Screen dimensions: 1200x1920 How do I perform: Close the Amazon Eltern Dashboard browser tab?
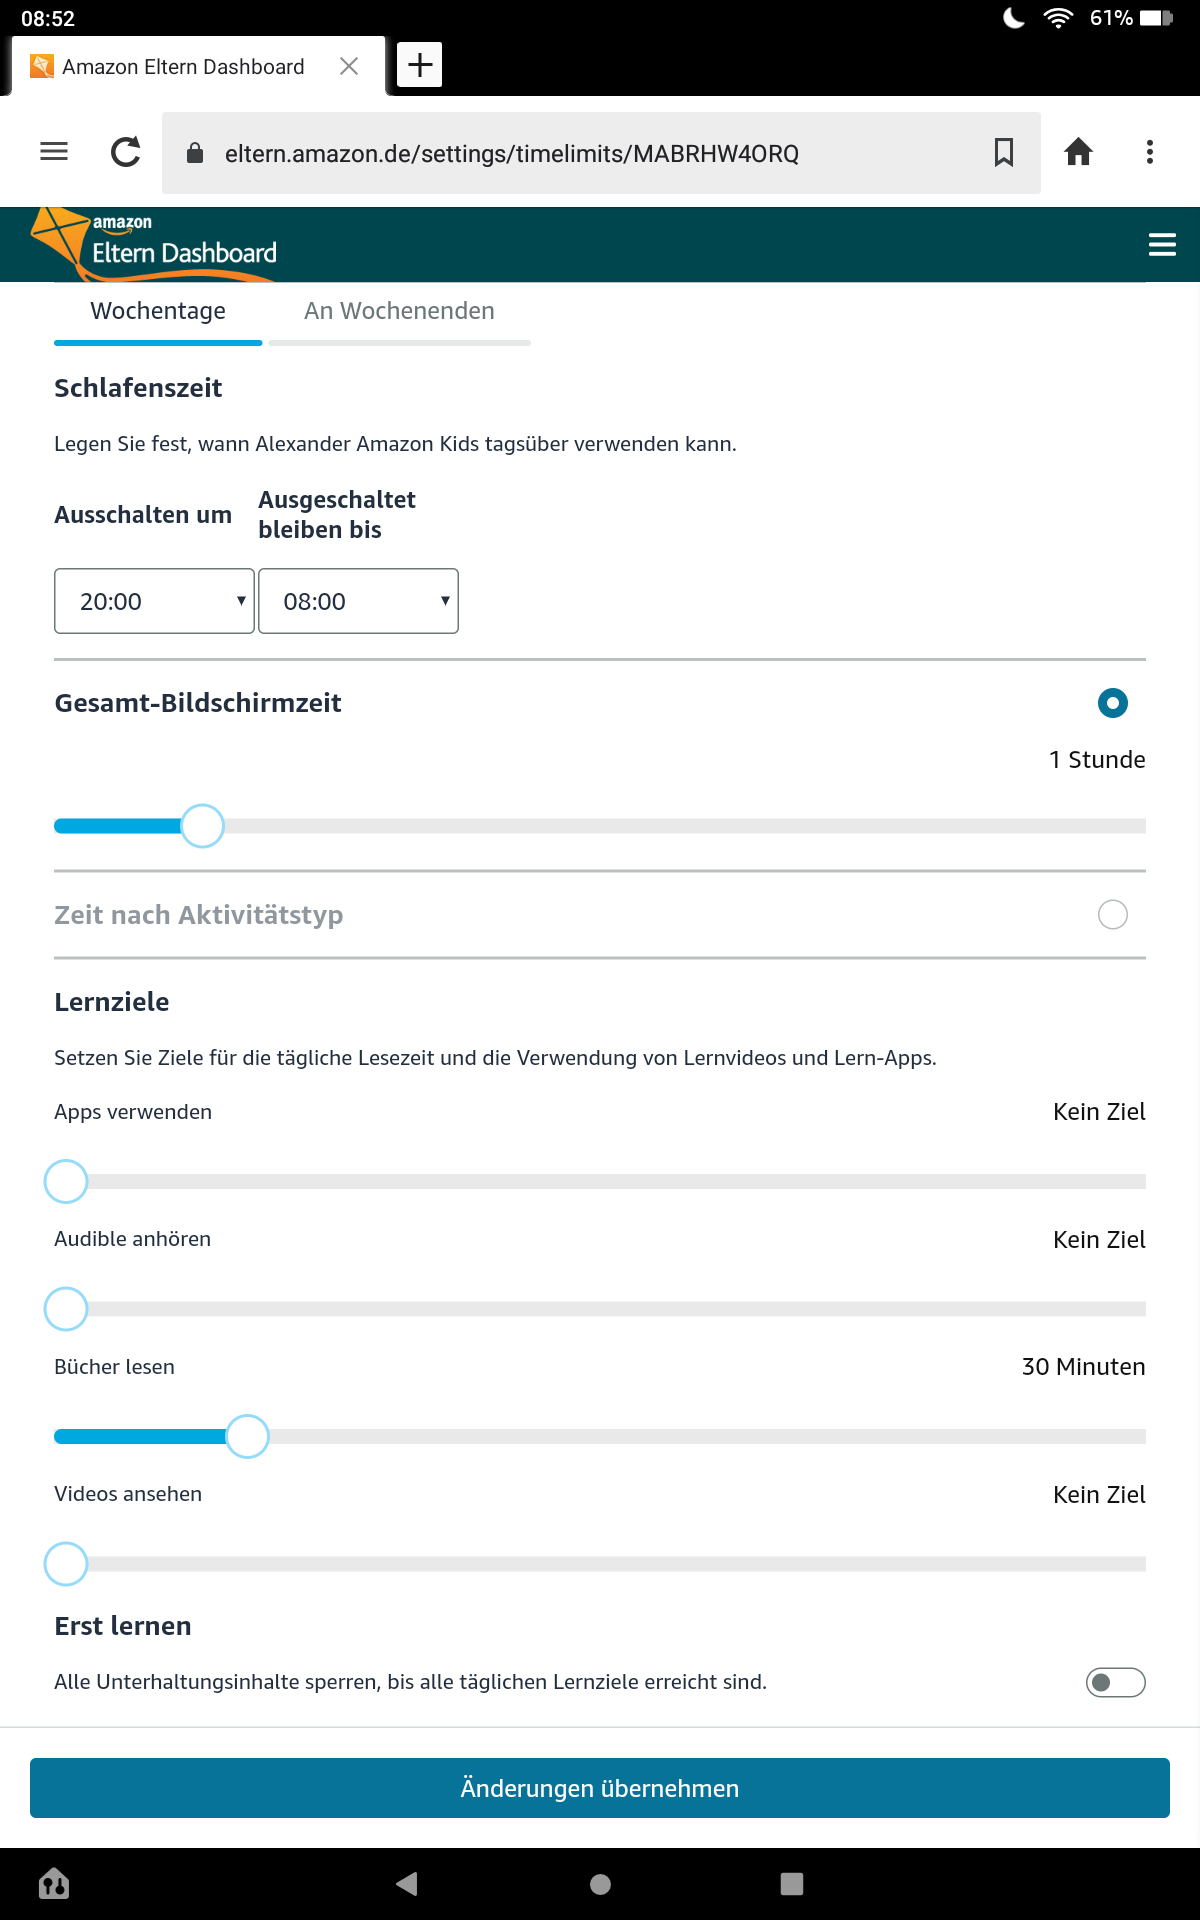tap(349, 66)
